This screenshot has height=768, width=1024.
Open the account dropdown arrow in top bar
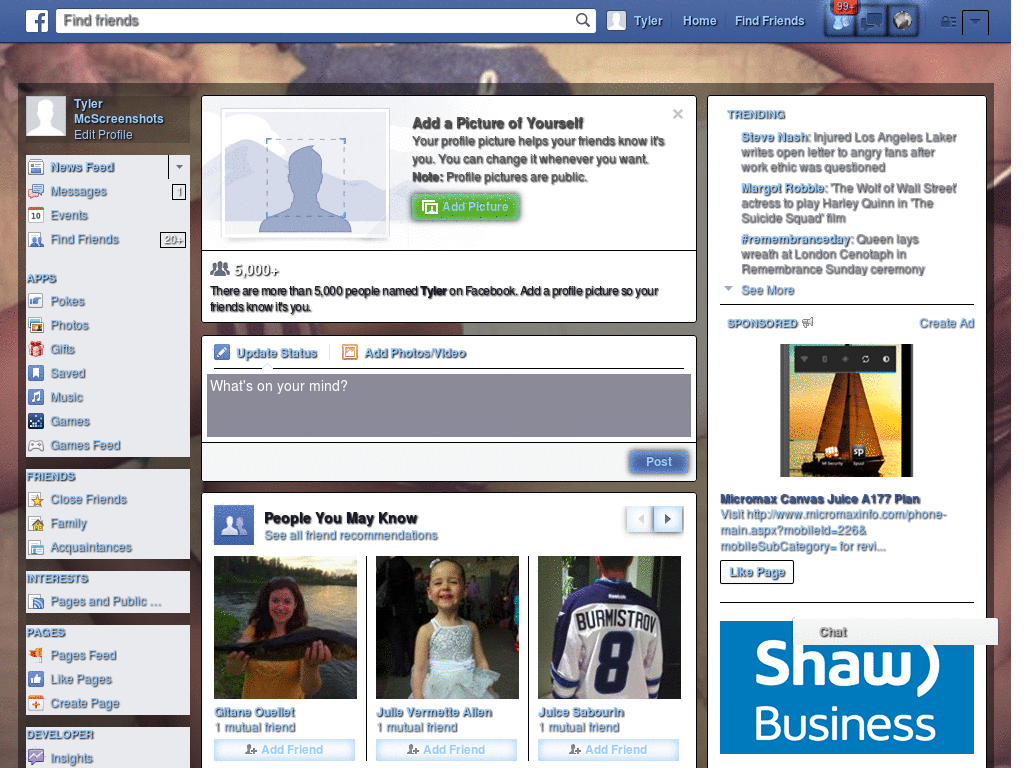[975, 22]
